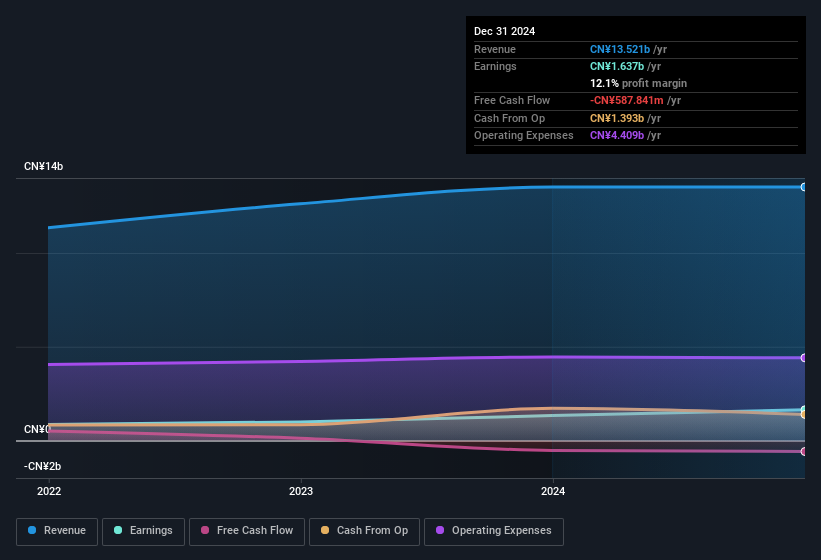Select the 2024 axis label
The width and height of the screenshot is (821, 560).
coord(553,491)
